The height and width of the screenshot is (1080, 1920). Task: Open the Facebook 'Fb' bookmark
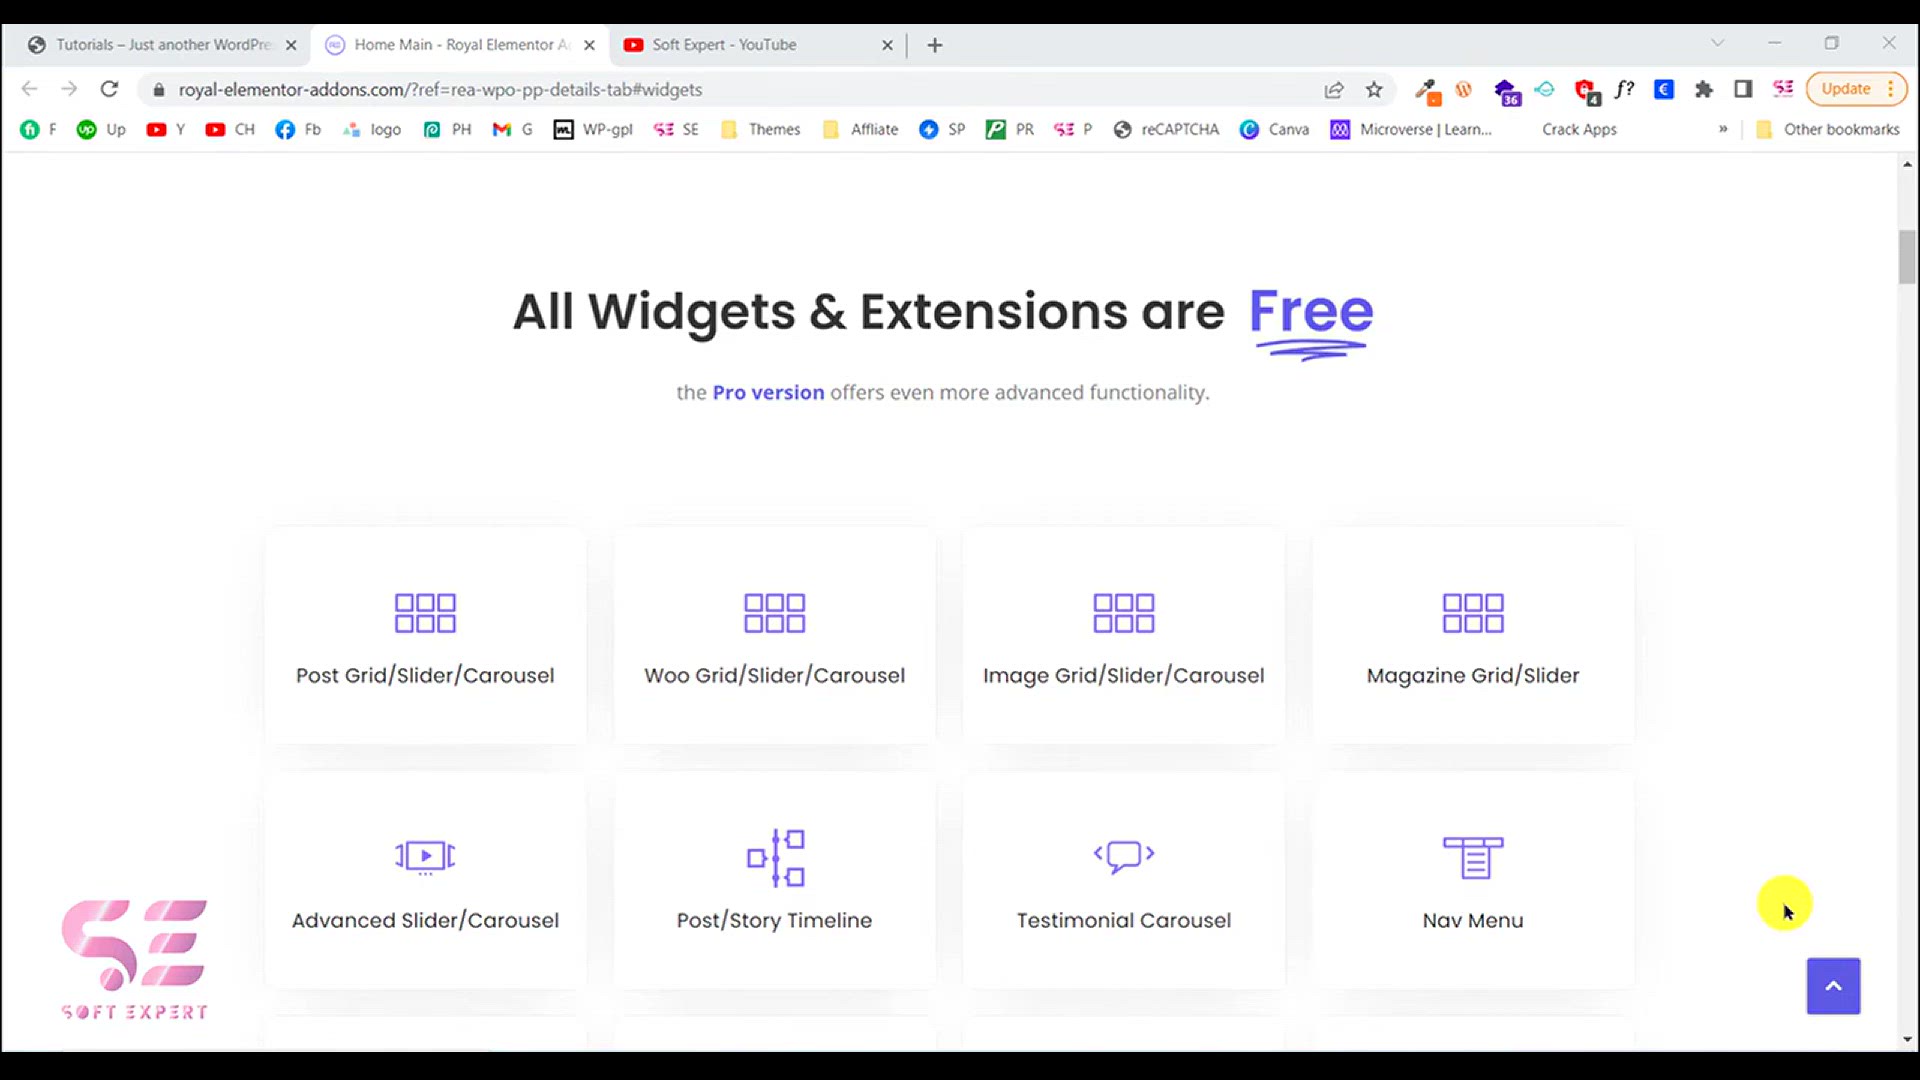(x=298, y=129)
